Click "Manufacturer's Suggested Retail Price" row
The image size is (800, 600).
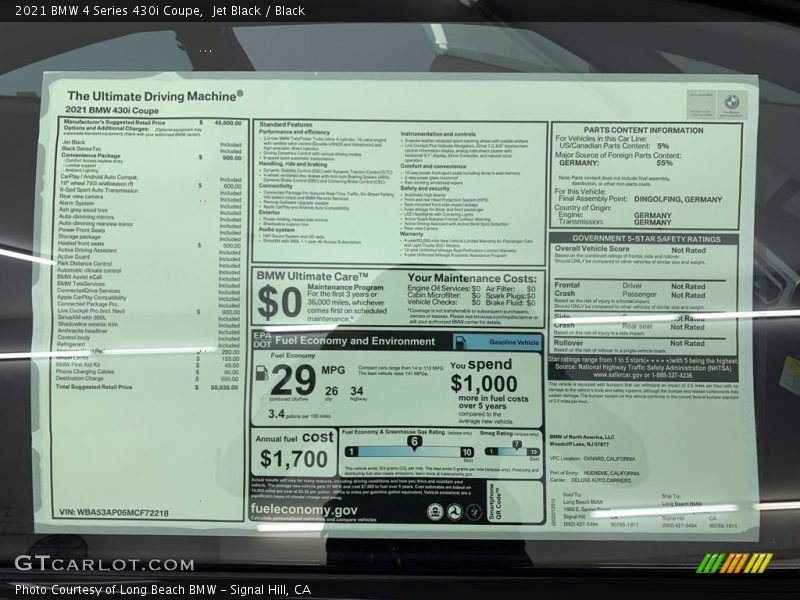tap(153, 122)
